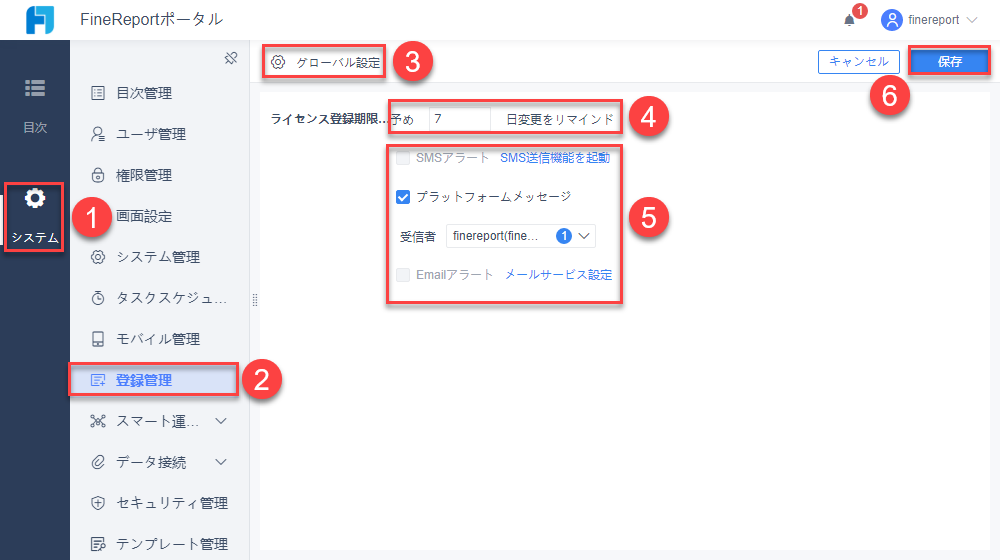
Task: Select the グローバル設定 tab
Action: 325,62
